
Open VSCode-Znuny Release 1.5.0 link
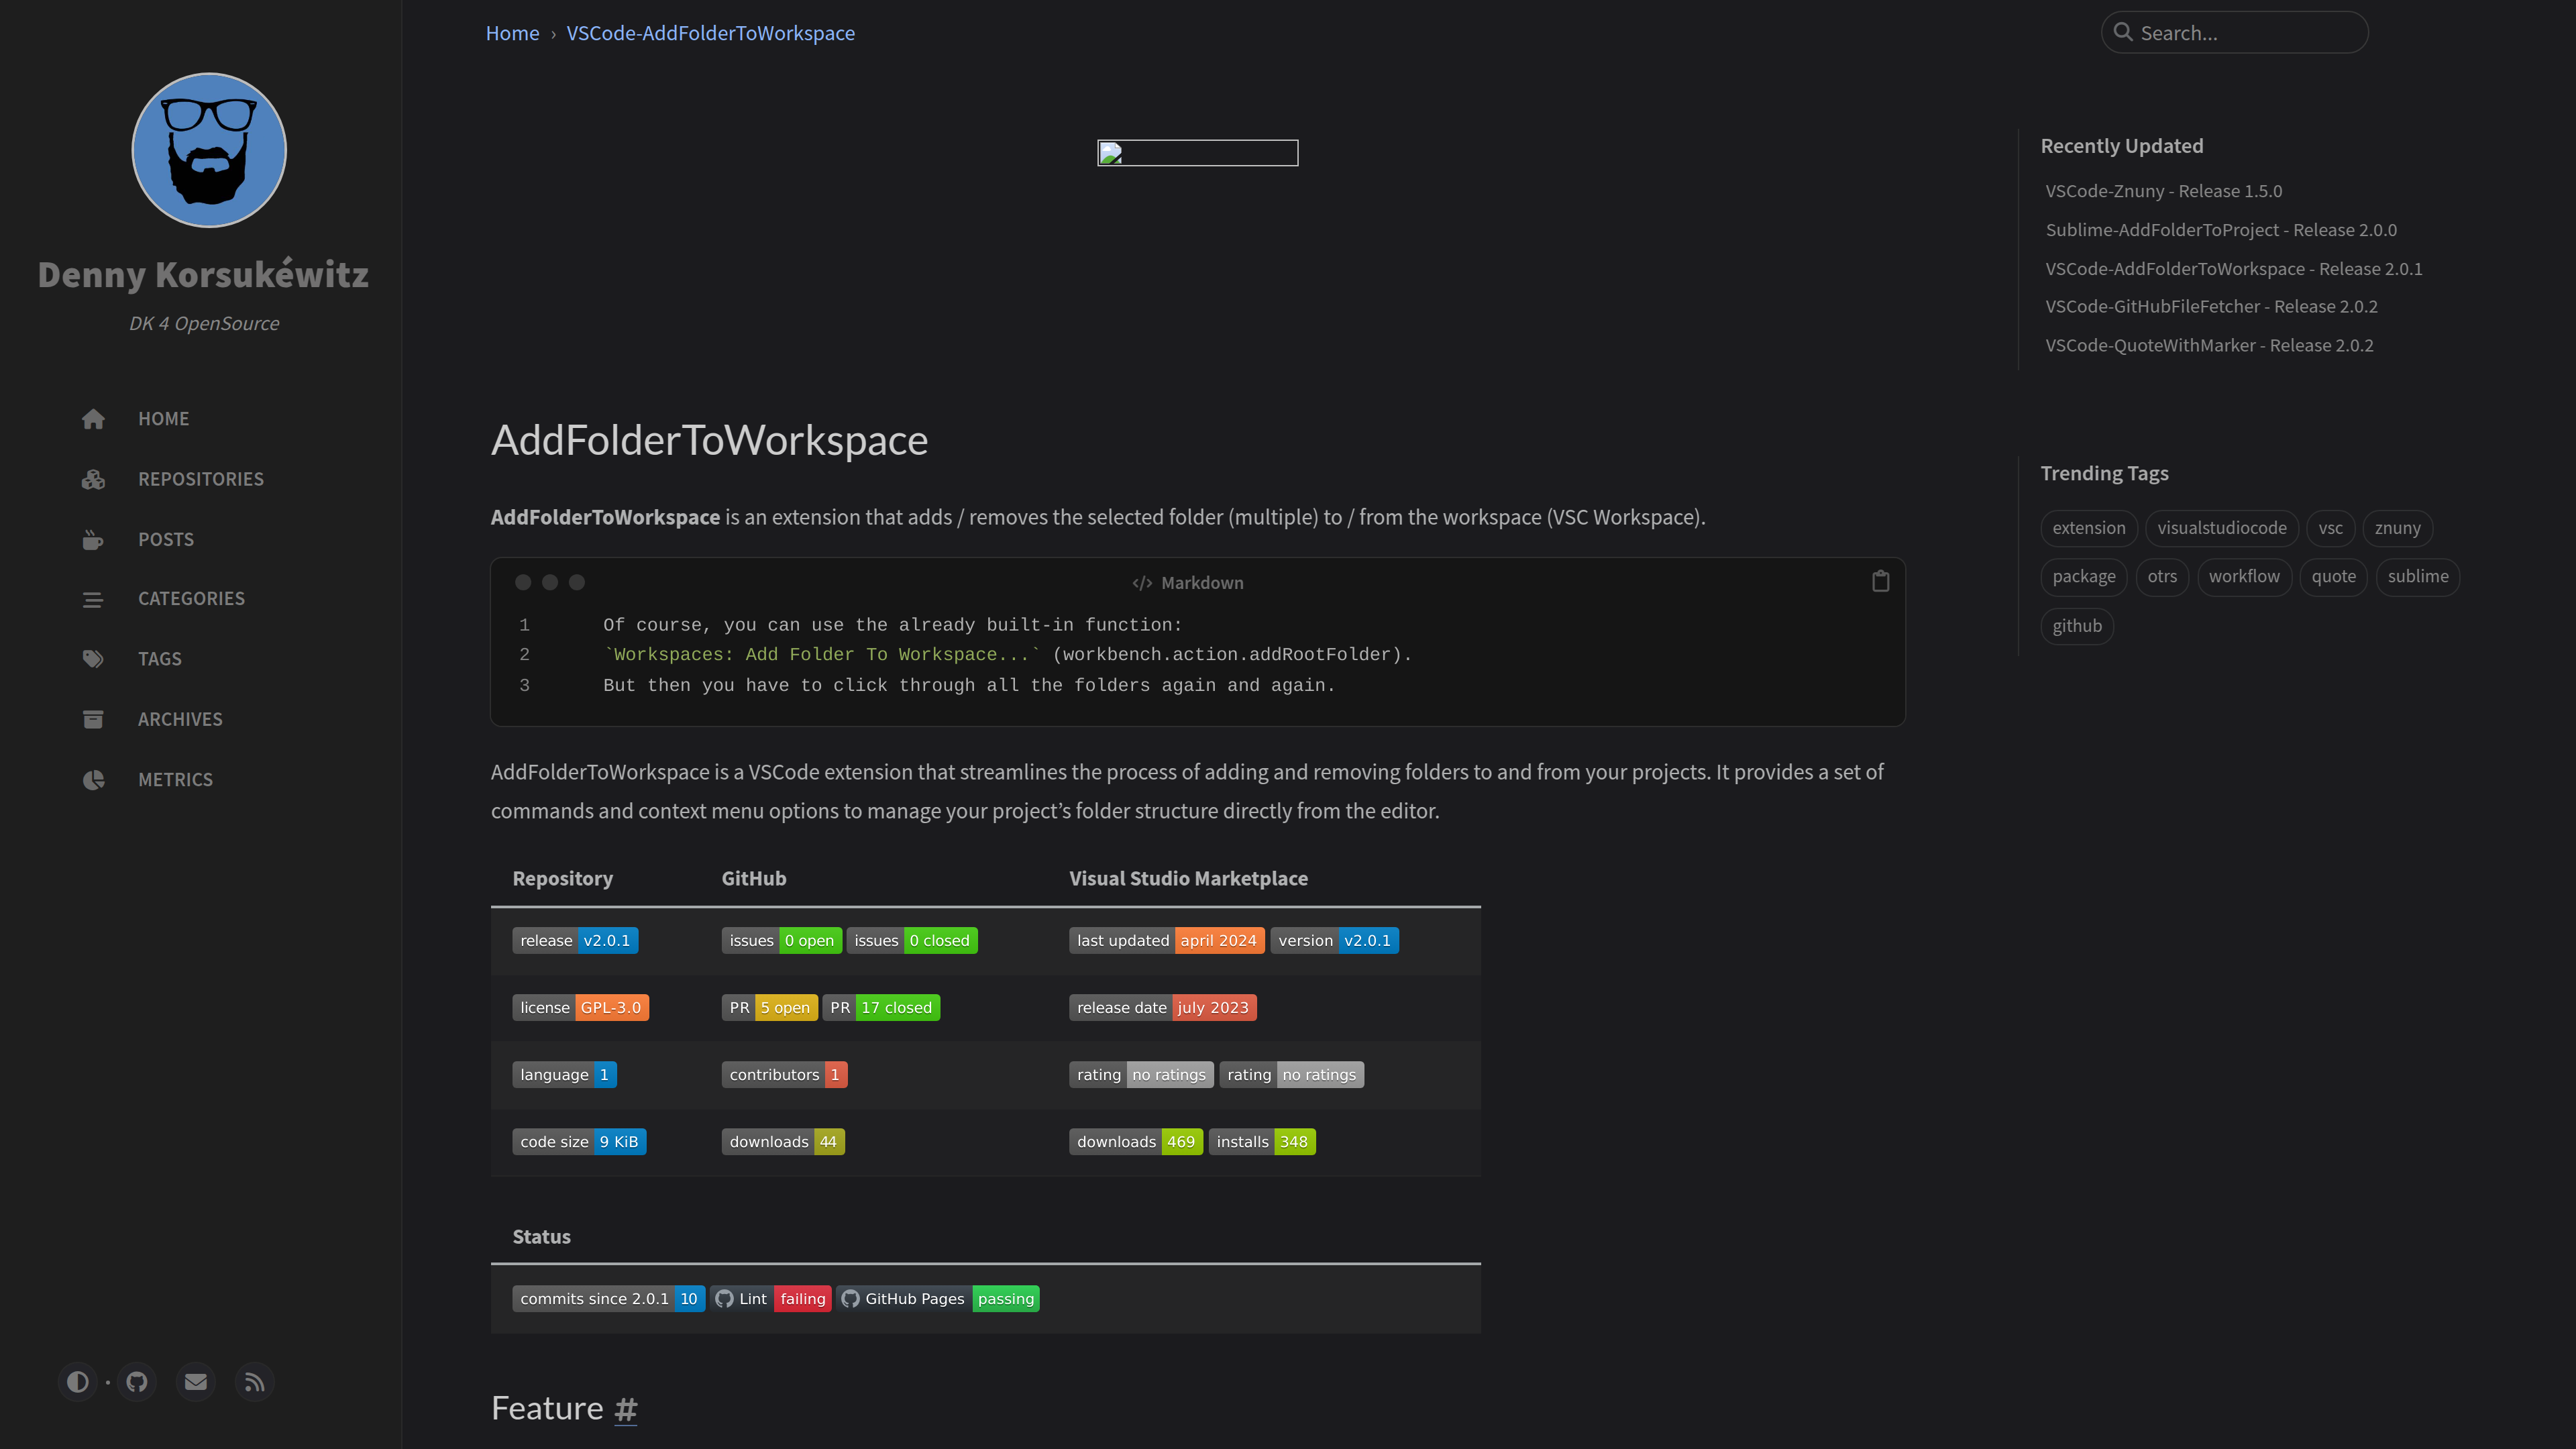(2163, 191)
